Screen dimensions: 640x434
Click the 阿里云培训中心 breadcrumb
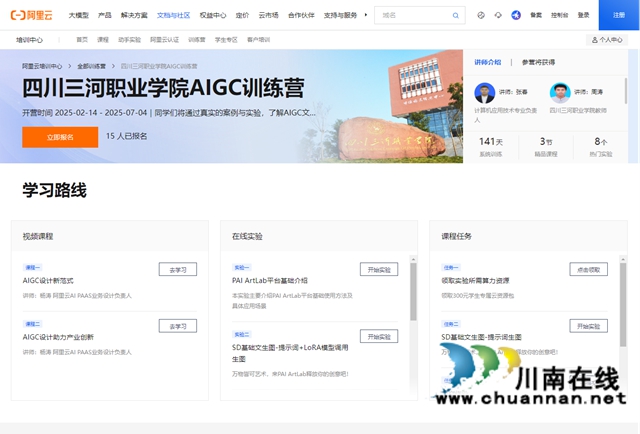point(42,66)
